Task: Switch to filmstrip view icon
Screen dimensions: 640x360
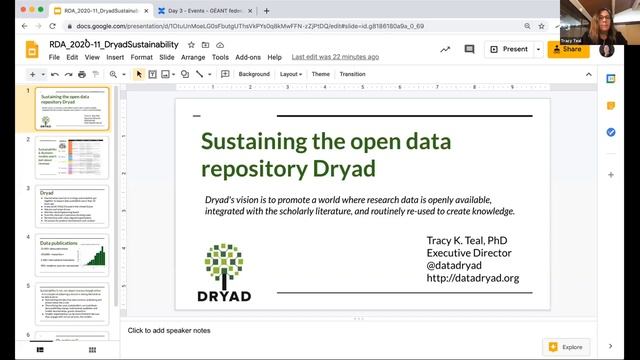Action: [40, 350]
